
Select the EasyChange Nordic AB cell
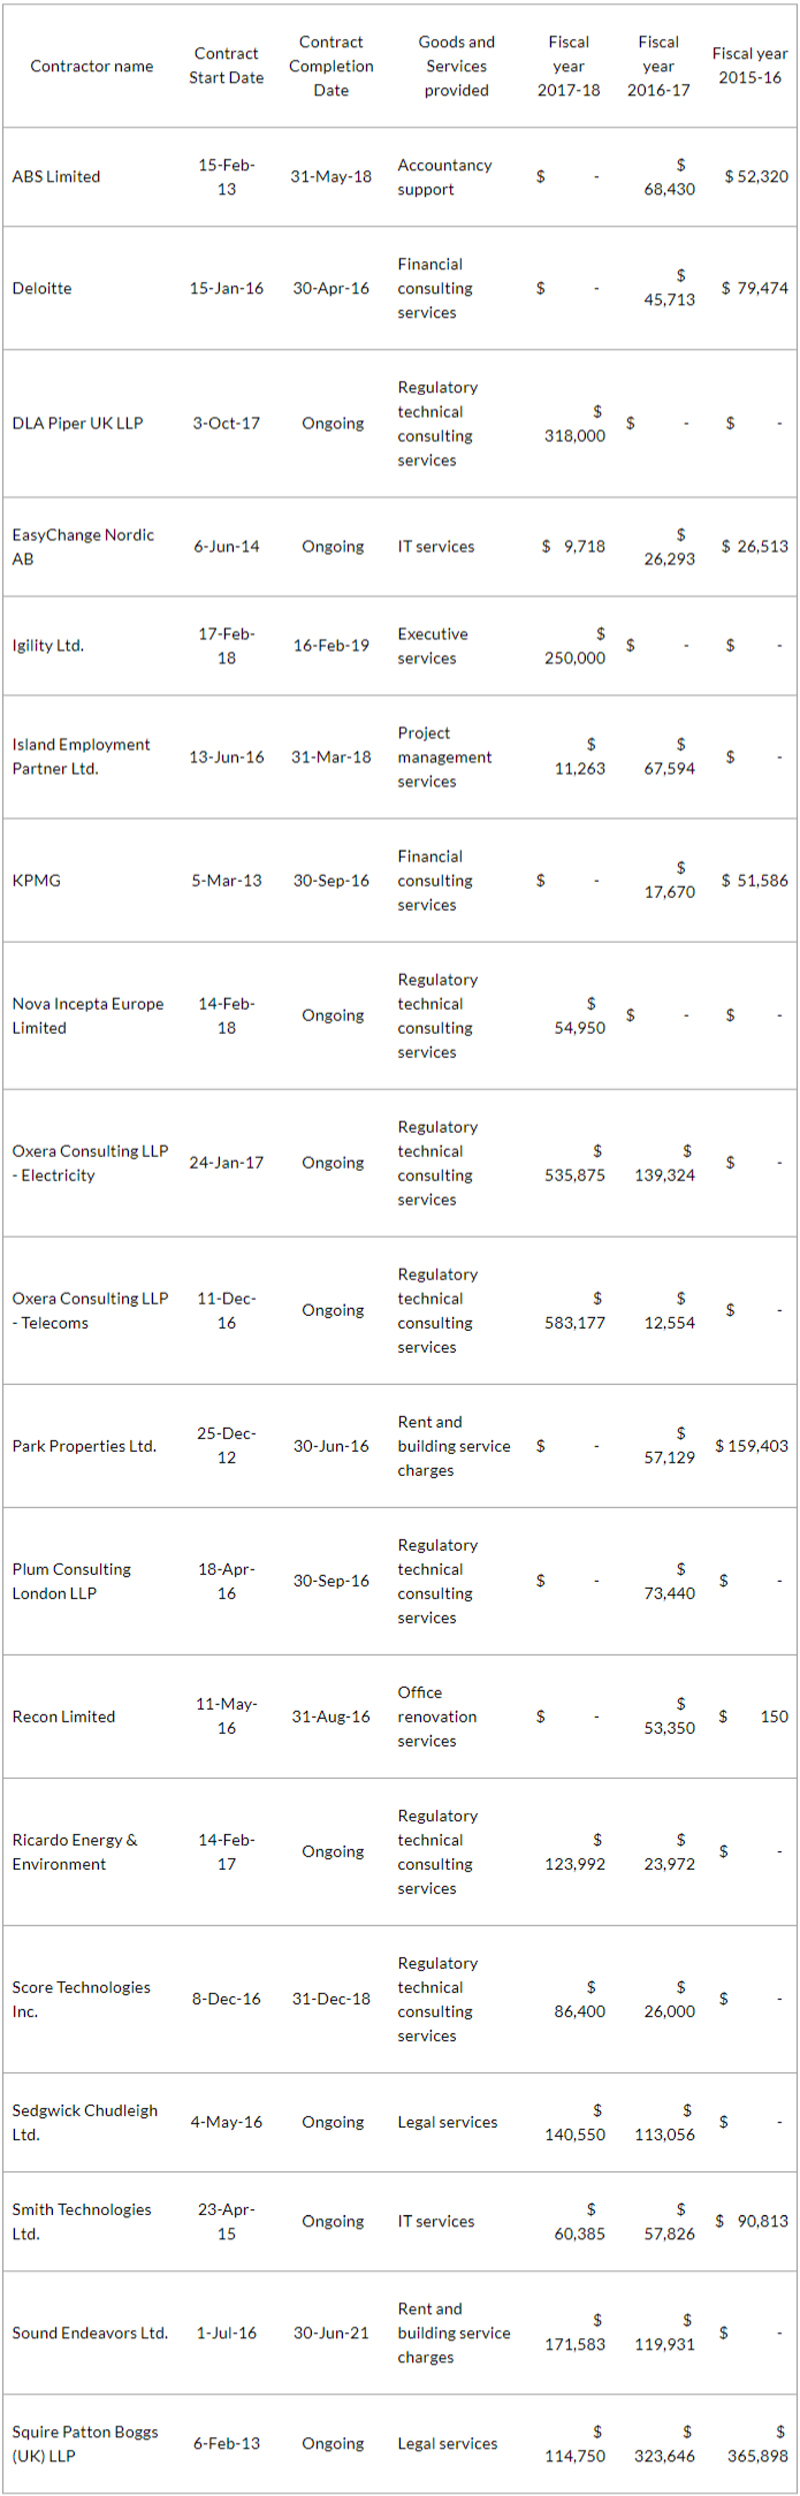click(x=83, y=547)
